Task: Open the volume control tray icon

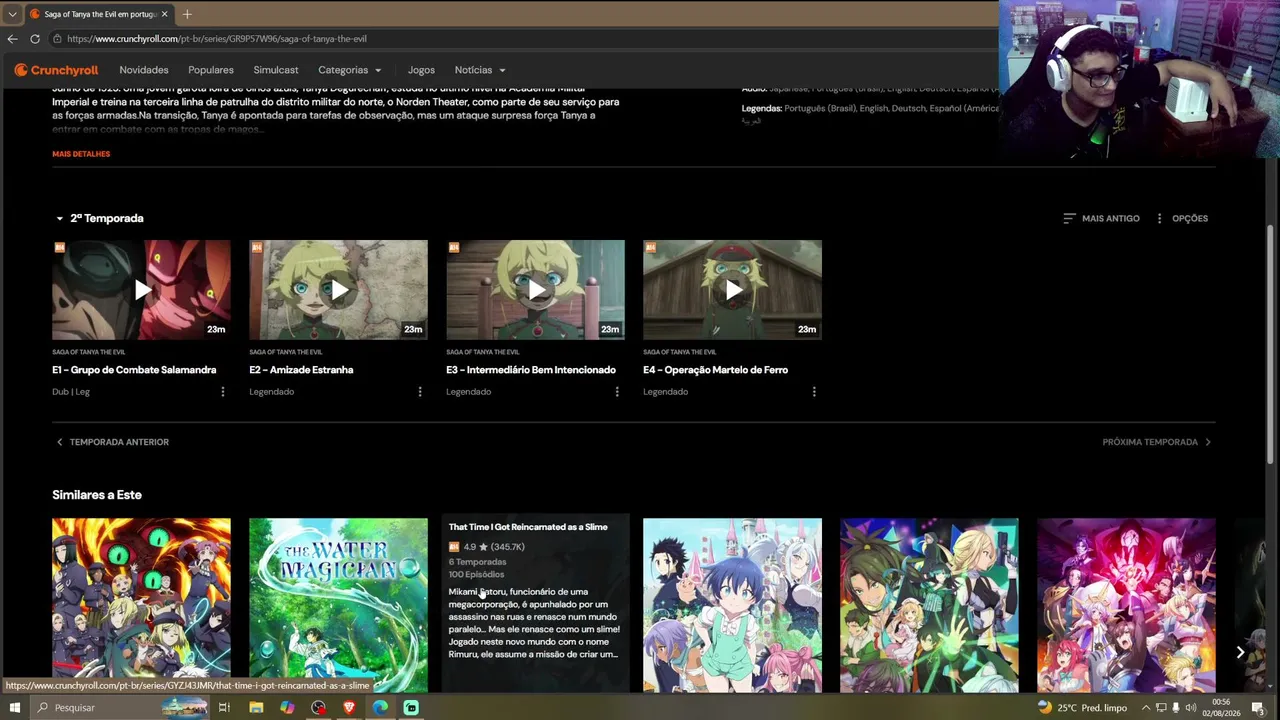Action: tap(1190, 708)
